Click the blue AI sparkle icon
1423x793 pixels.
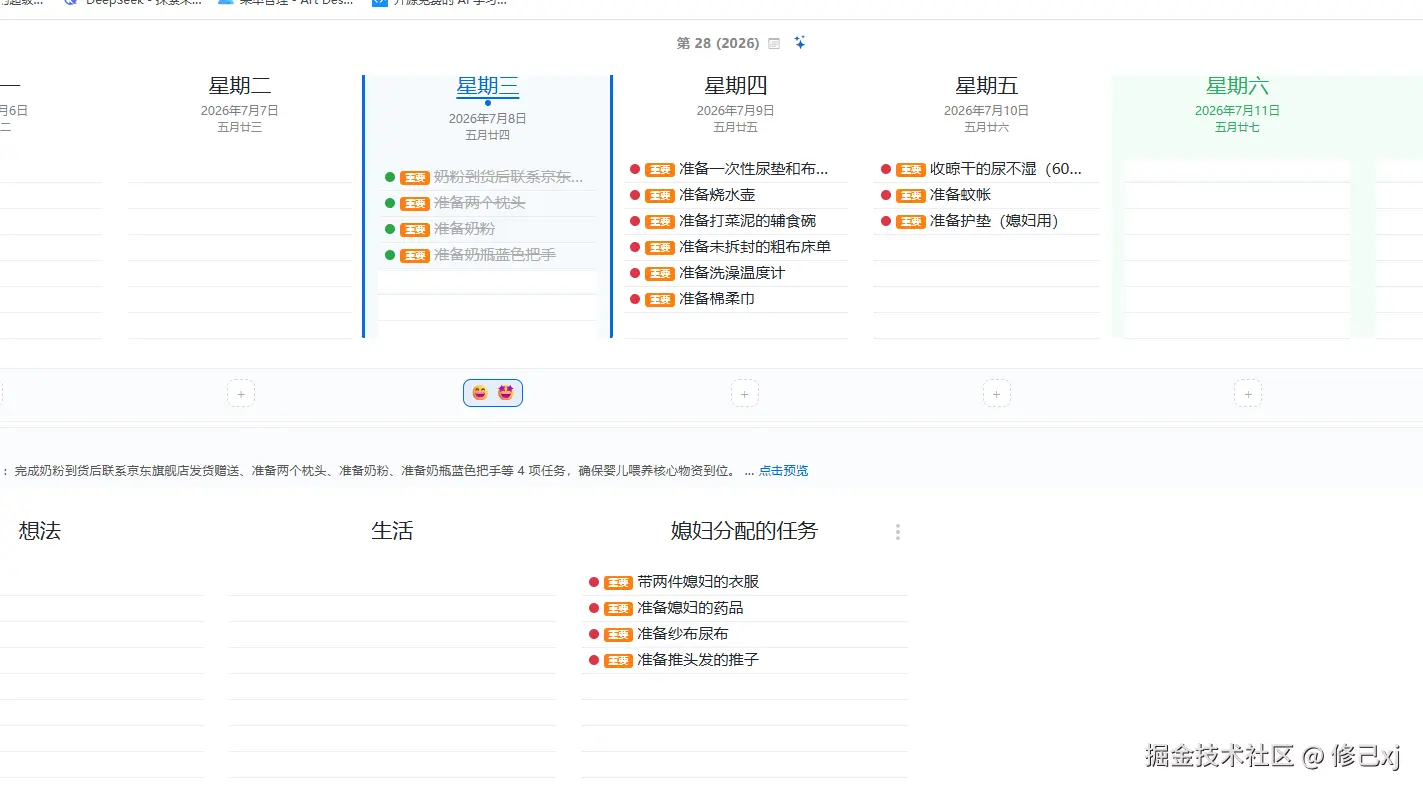(x=800, y=42)
